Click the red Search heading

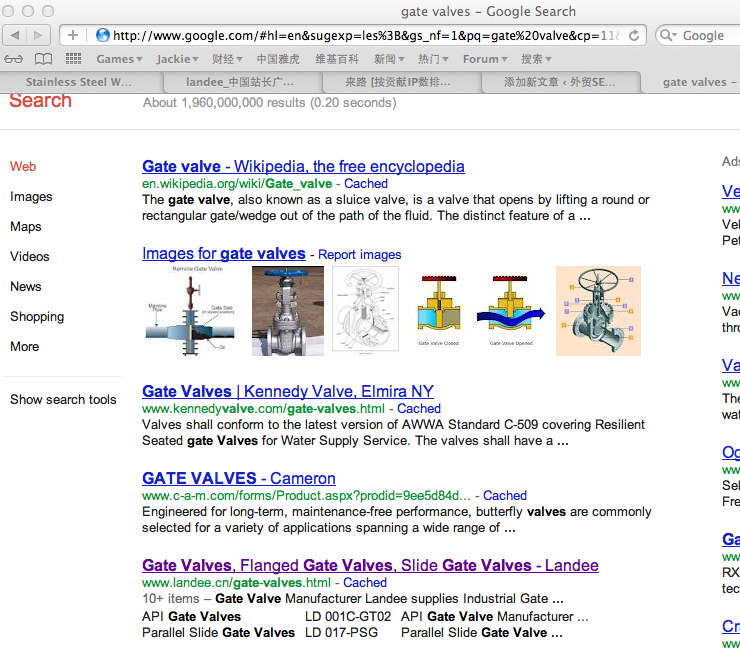(x=41, y=100)
